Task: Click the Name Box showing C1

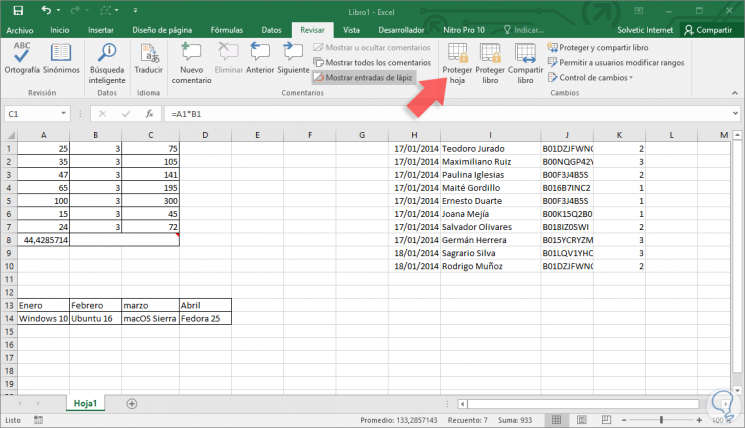Action: tap(32, 114)
